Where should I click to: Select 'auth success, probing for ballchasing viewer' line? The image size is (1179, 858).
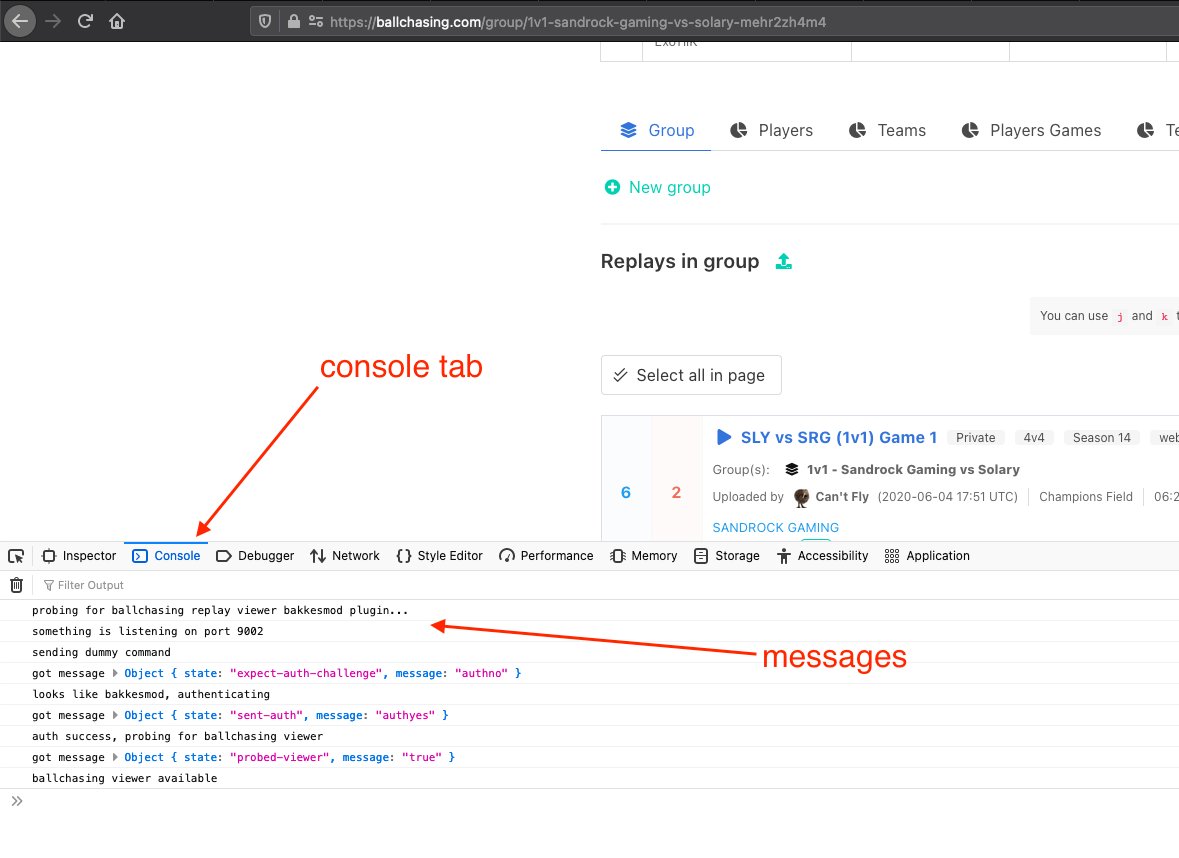(177, 736)
